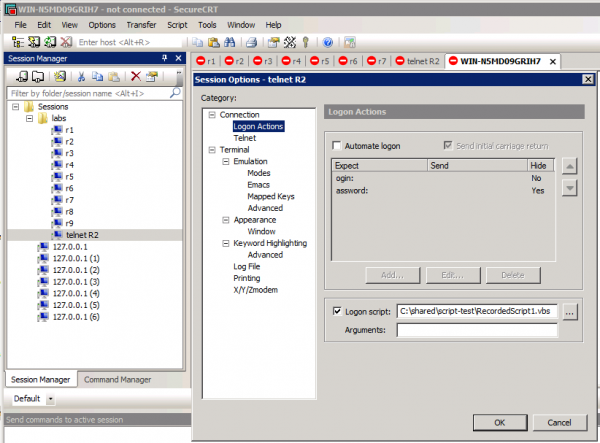Pin the Session Manager panel
This screenshot has height=443, width=600.
click(164, 59)
